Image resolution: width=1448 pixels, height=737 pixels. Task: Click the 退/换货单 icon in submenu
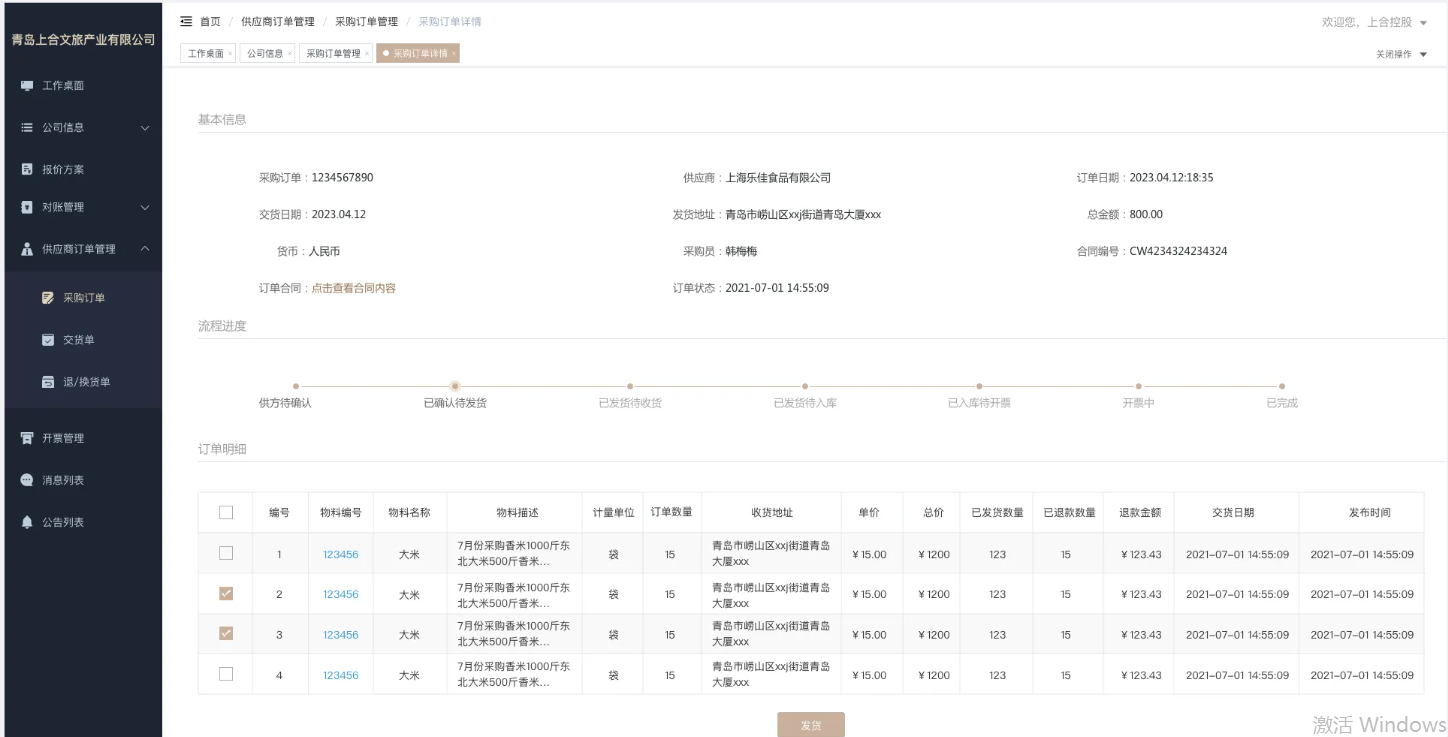[x=48, y=382]
